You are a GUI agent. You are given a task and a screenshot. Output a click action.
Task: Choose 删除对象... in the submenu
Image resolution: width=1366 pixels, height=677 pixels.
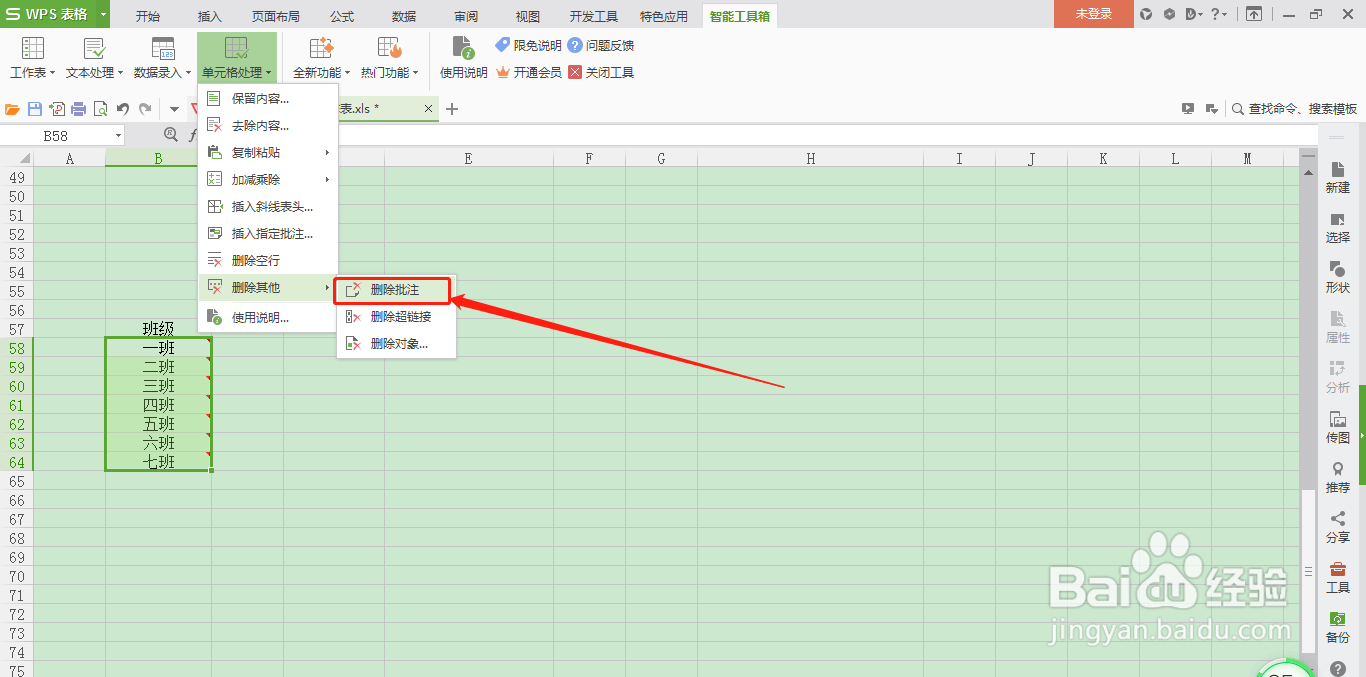tap(396, 343)
